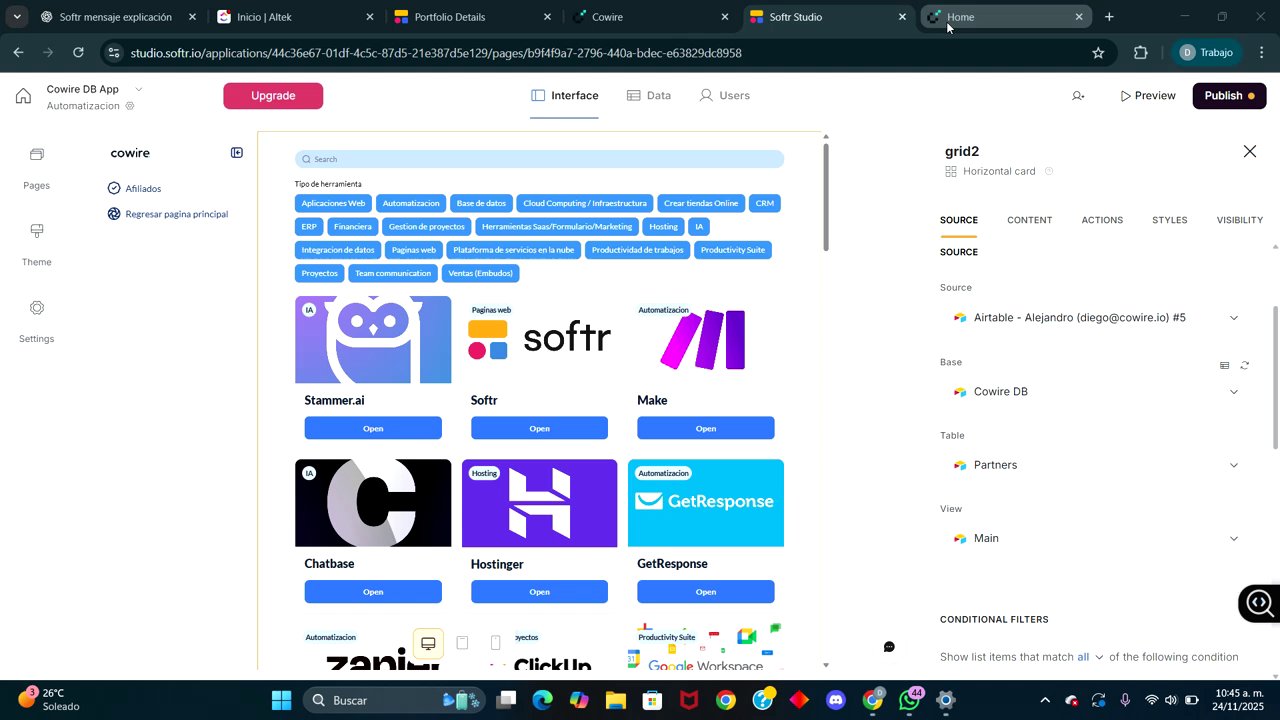Open the chat support bubble icon
This screenshot has height=720, width=1280.
pos(889,647)
